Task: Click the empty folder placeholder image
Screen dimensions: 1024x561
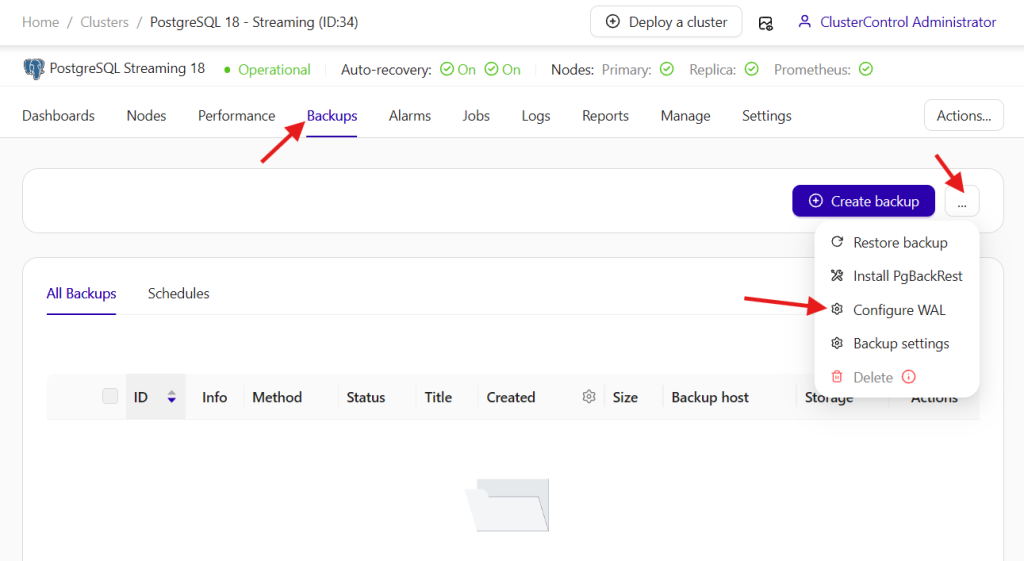Action: coord(507,505)
